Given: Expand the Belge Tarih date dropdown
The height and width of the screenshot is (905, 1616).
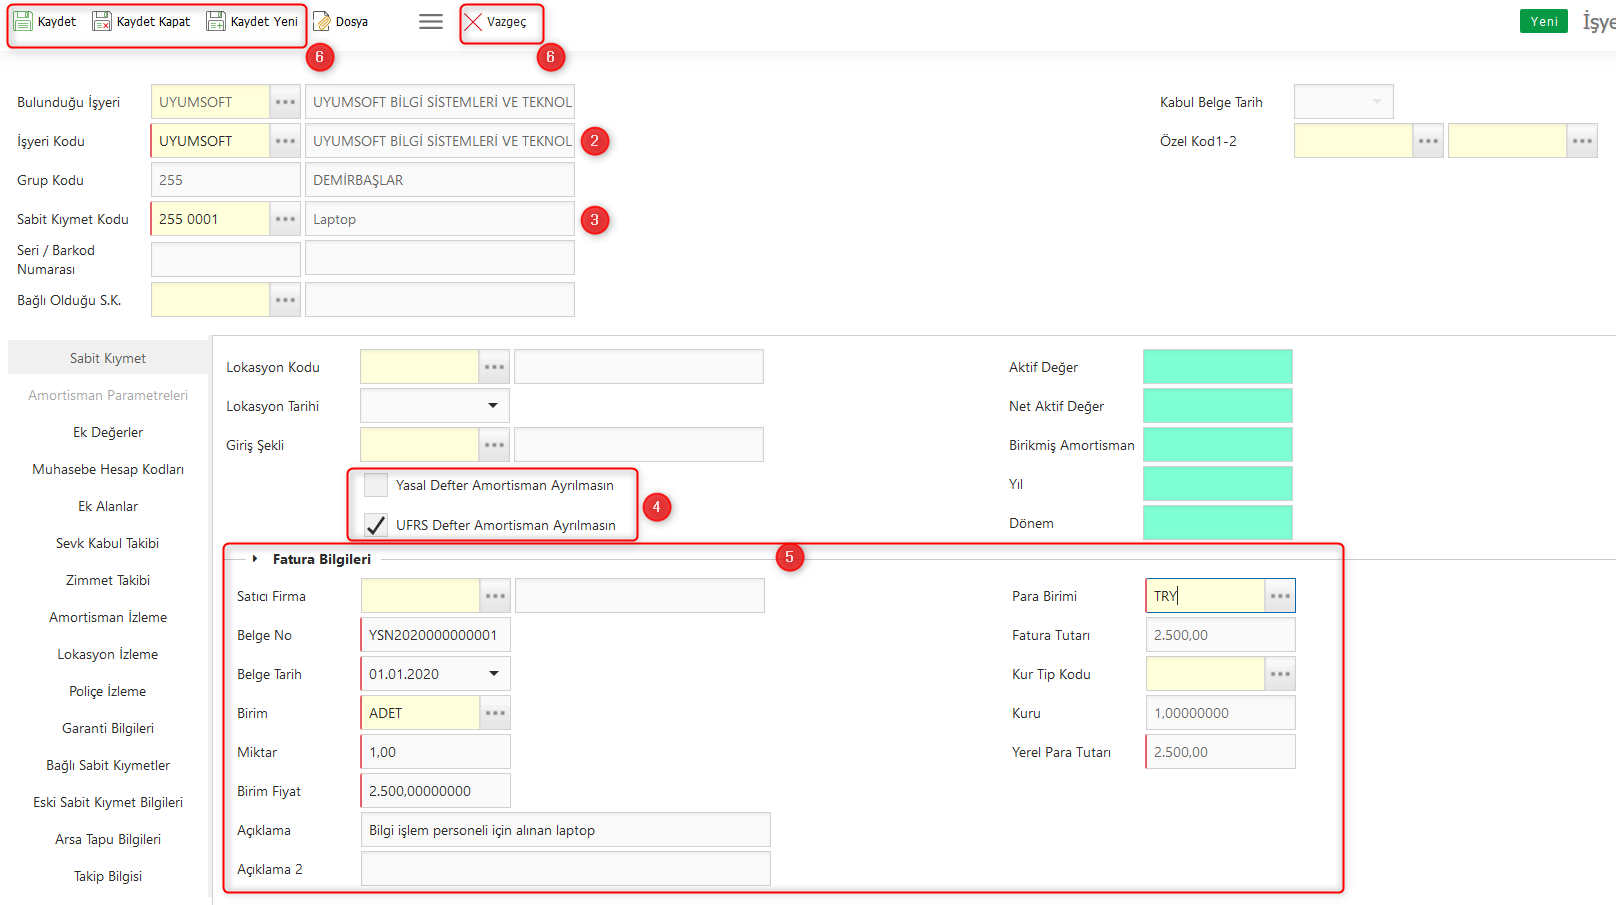Looking at the screenshot, I should tap(494, 674).
